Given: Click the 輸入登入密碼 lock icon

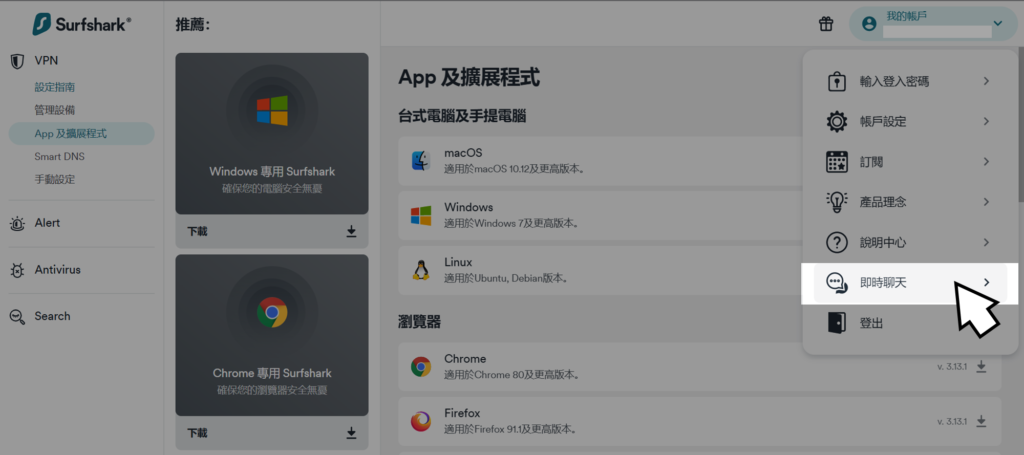Looking at the screenshot, I should coord(837,81).
